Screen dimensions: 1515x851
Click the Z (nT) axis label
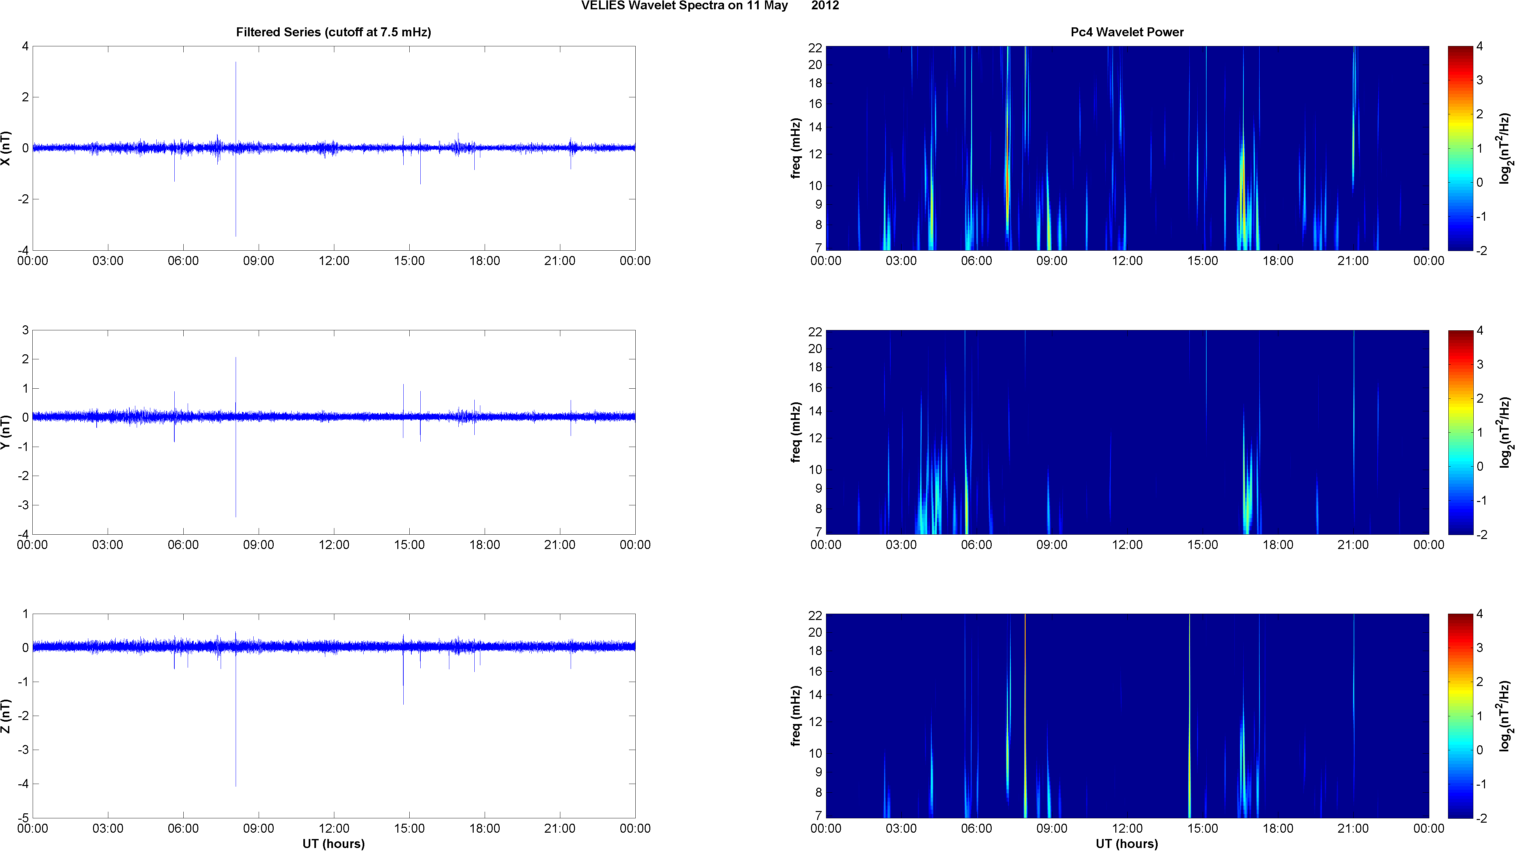[x=7, y=716]
